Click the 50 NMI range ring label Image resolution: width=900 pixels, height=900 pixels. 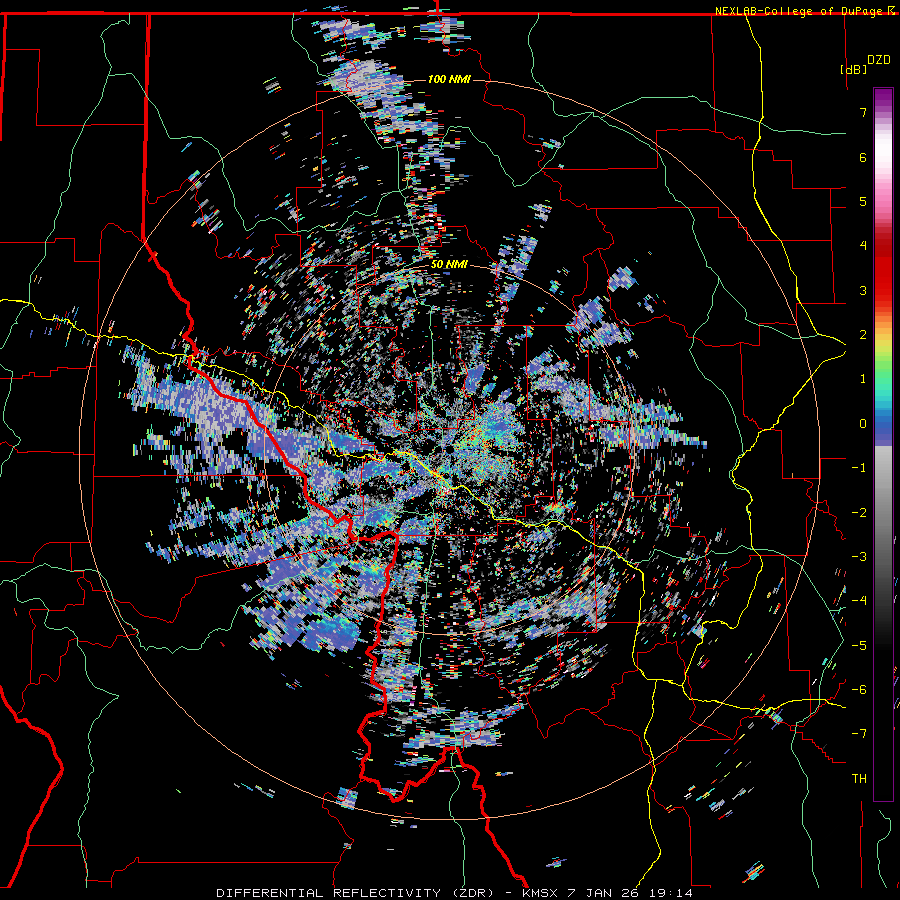pos(449,265)
